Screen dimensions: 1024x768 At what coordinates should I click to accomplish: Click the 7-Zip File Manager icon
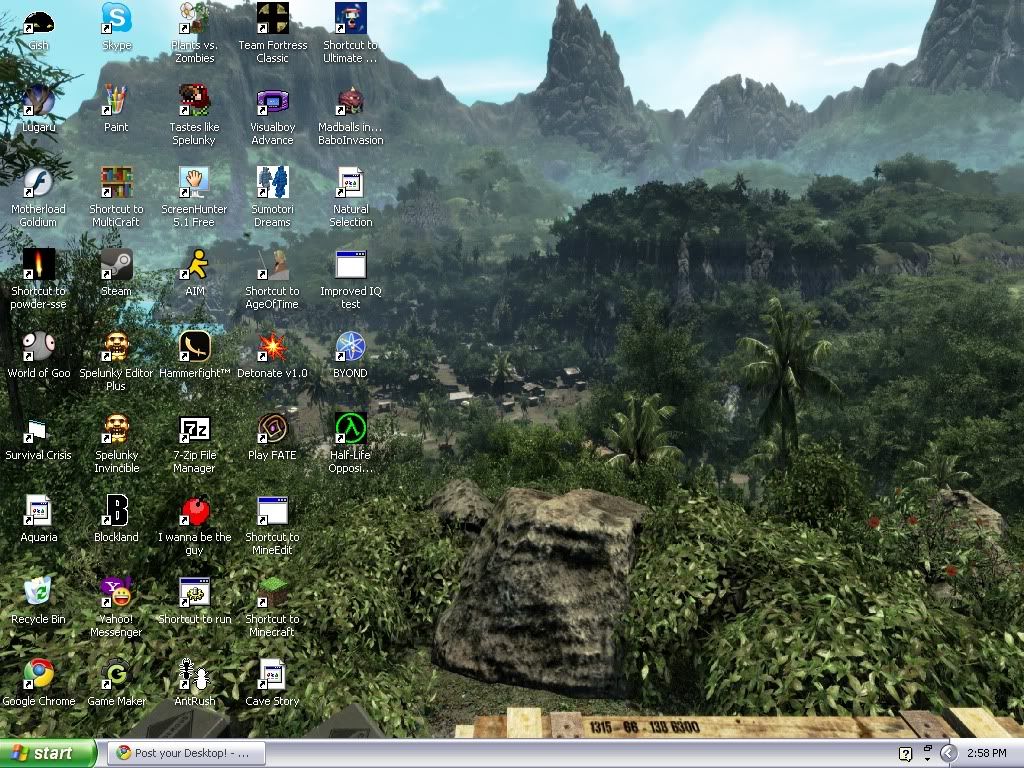(195, 429)
